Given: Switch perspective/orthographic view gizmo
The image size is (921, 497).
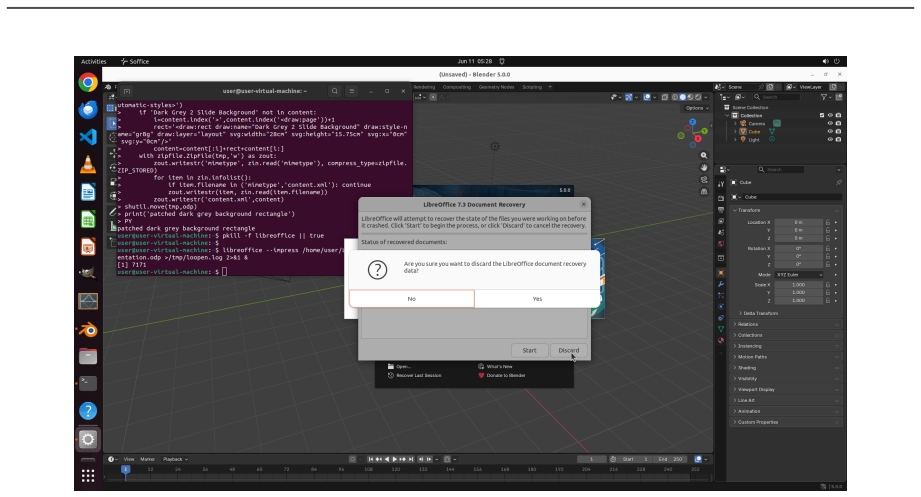Looking at the screenshot, I should point(704,192).
